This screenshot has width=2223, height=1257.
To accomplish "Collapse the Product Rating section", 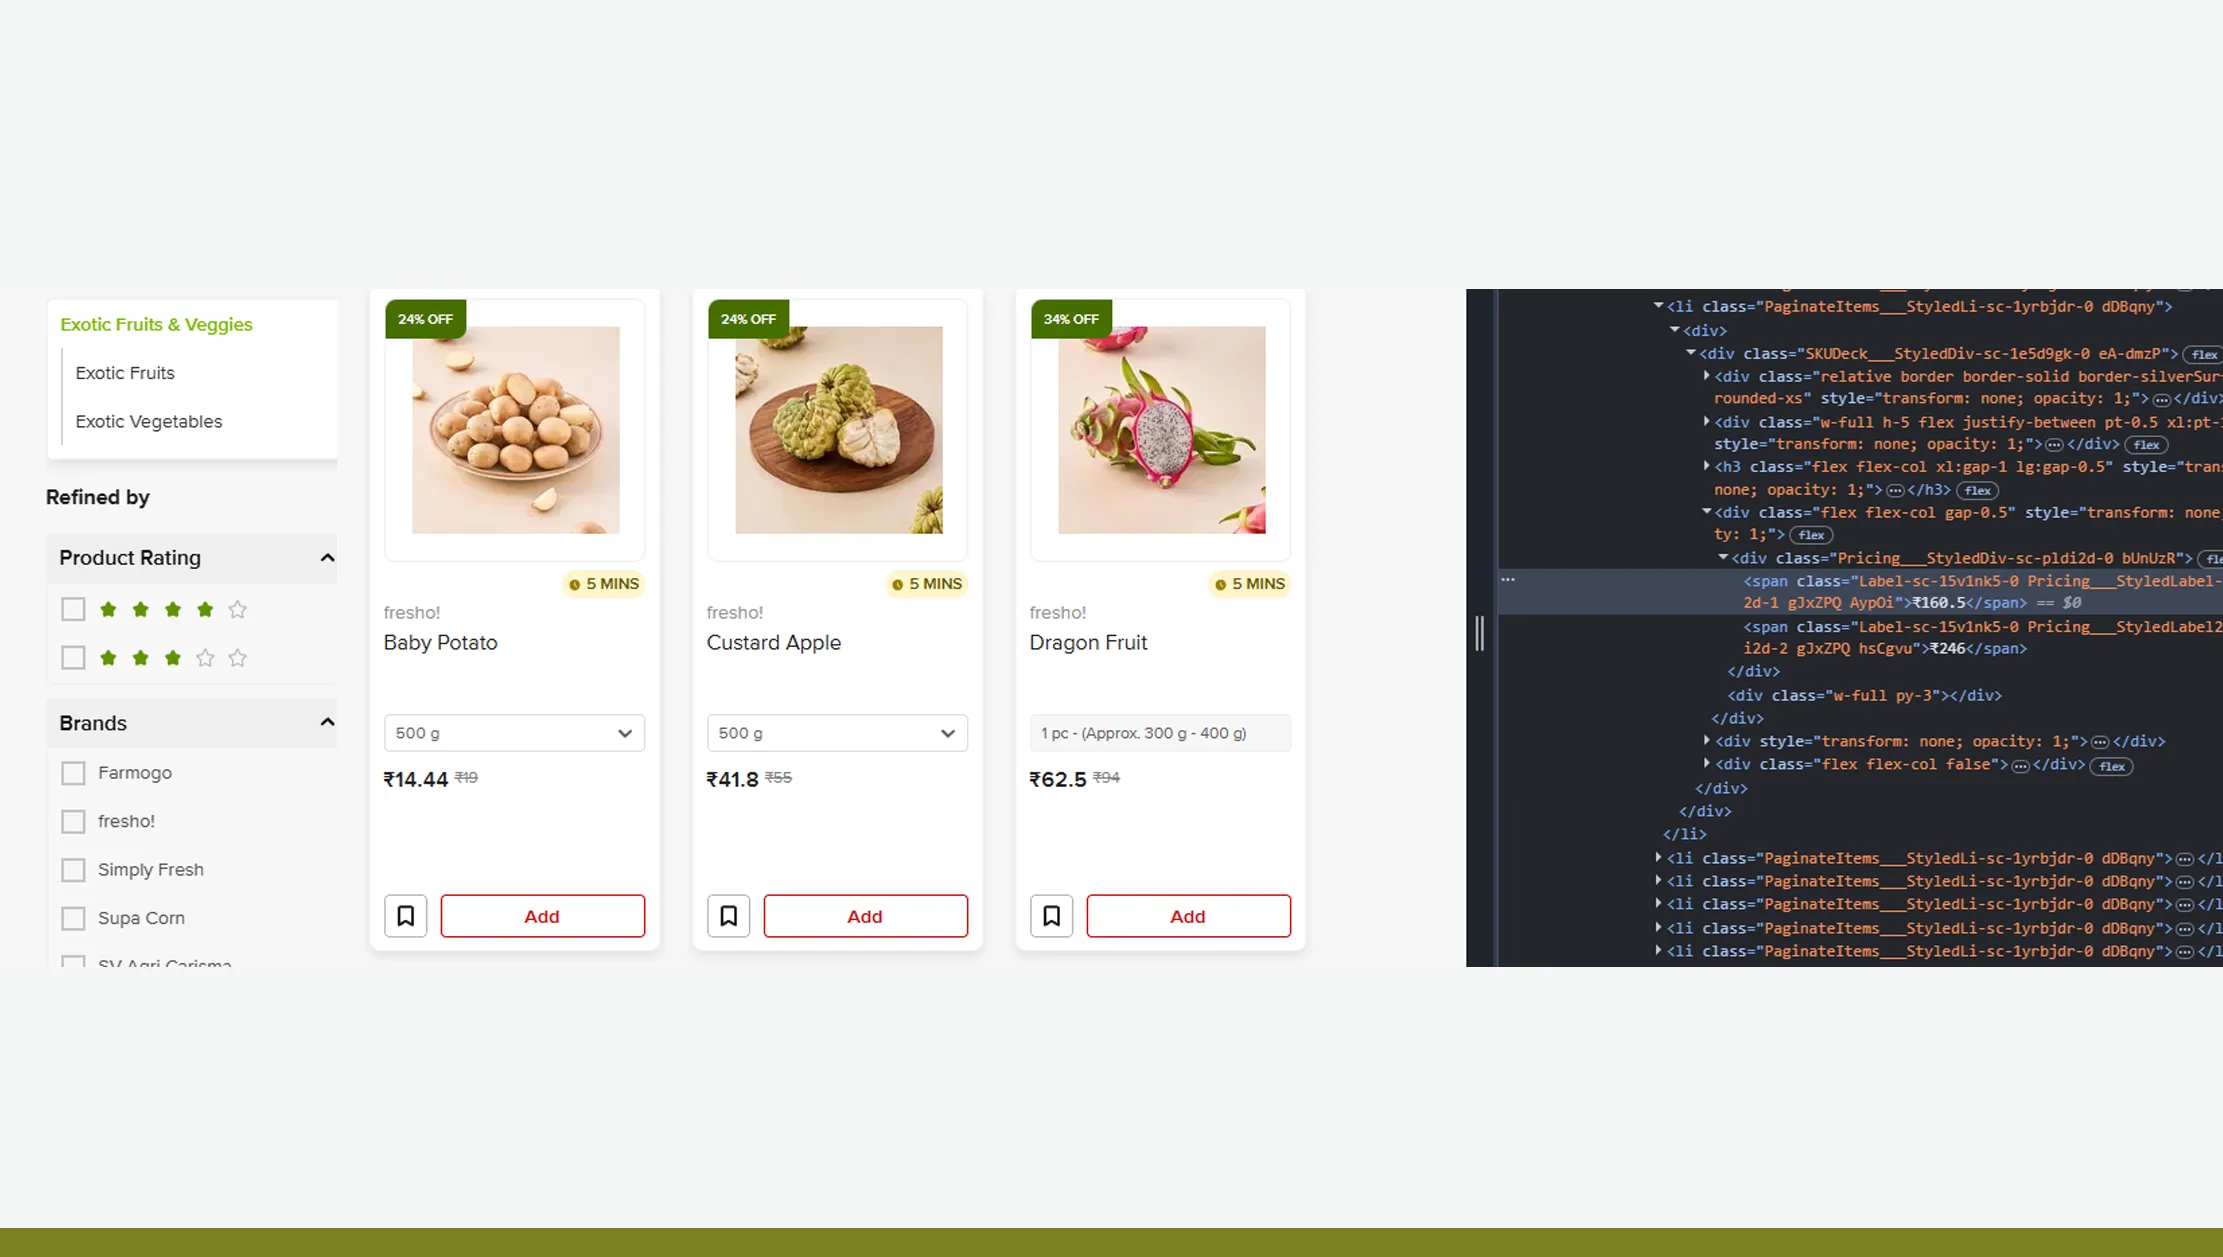I will point(325,557).
